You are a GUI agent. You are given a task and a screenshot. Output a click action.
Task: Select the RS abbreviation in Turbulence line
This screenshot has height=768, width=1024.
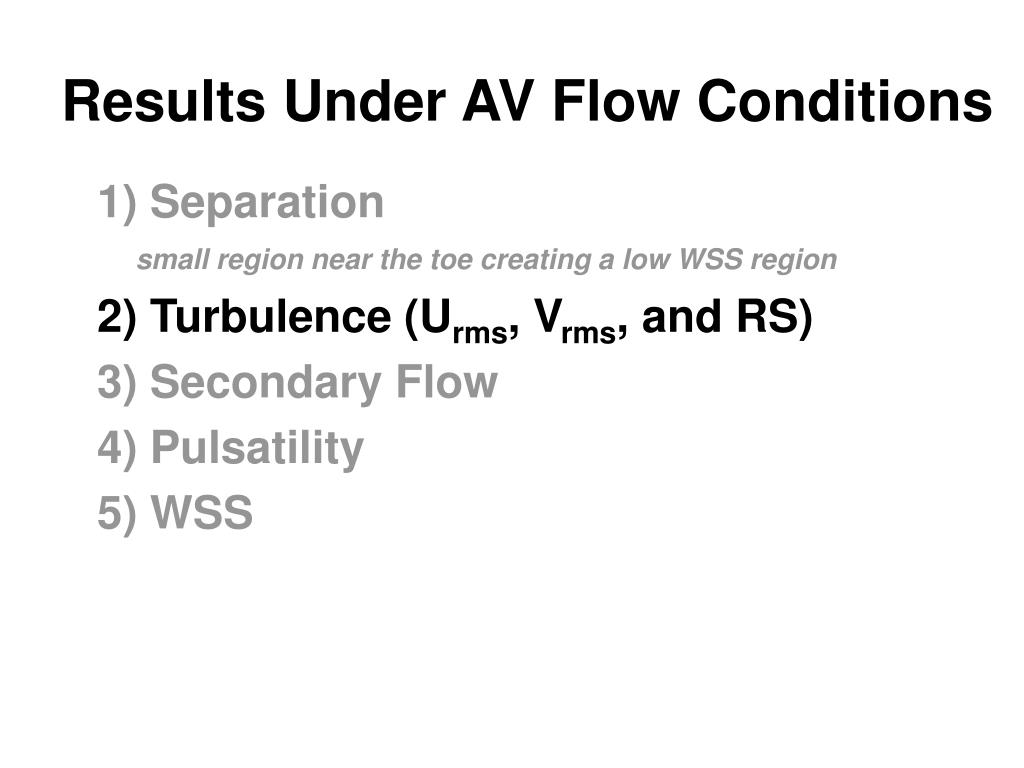click(x=768, y=316)
